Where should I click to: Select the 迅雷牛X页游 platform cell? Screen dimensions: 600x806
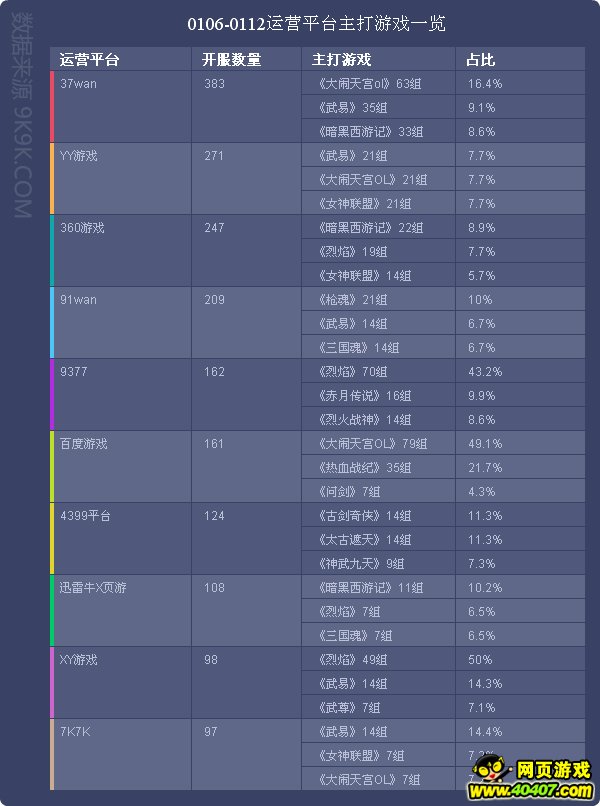click(122, 610)
